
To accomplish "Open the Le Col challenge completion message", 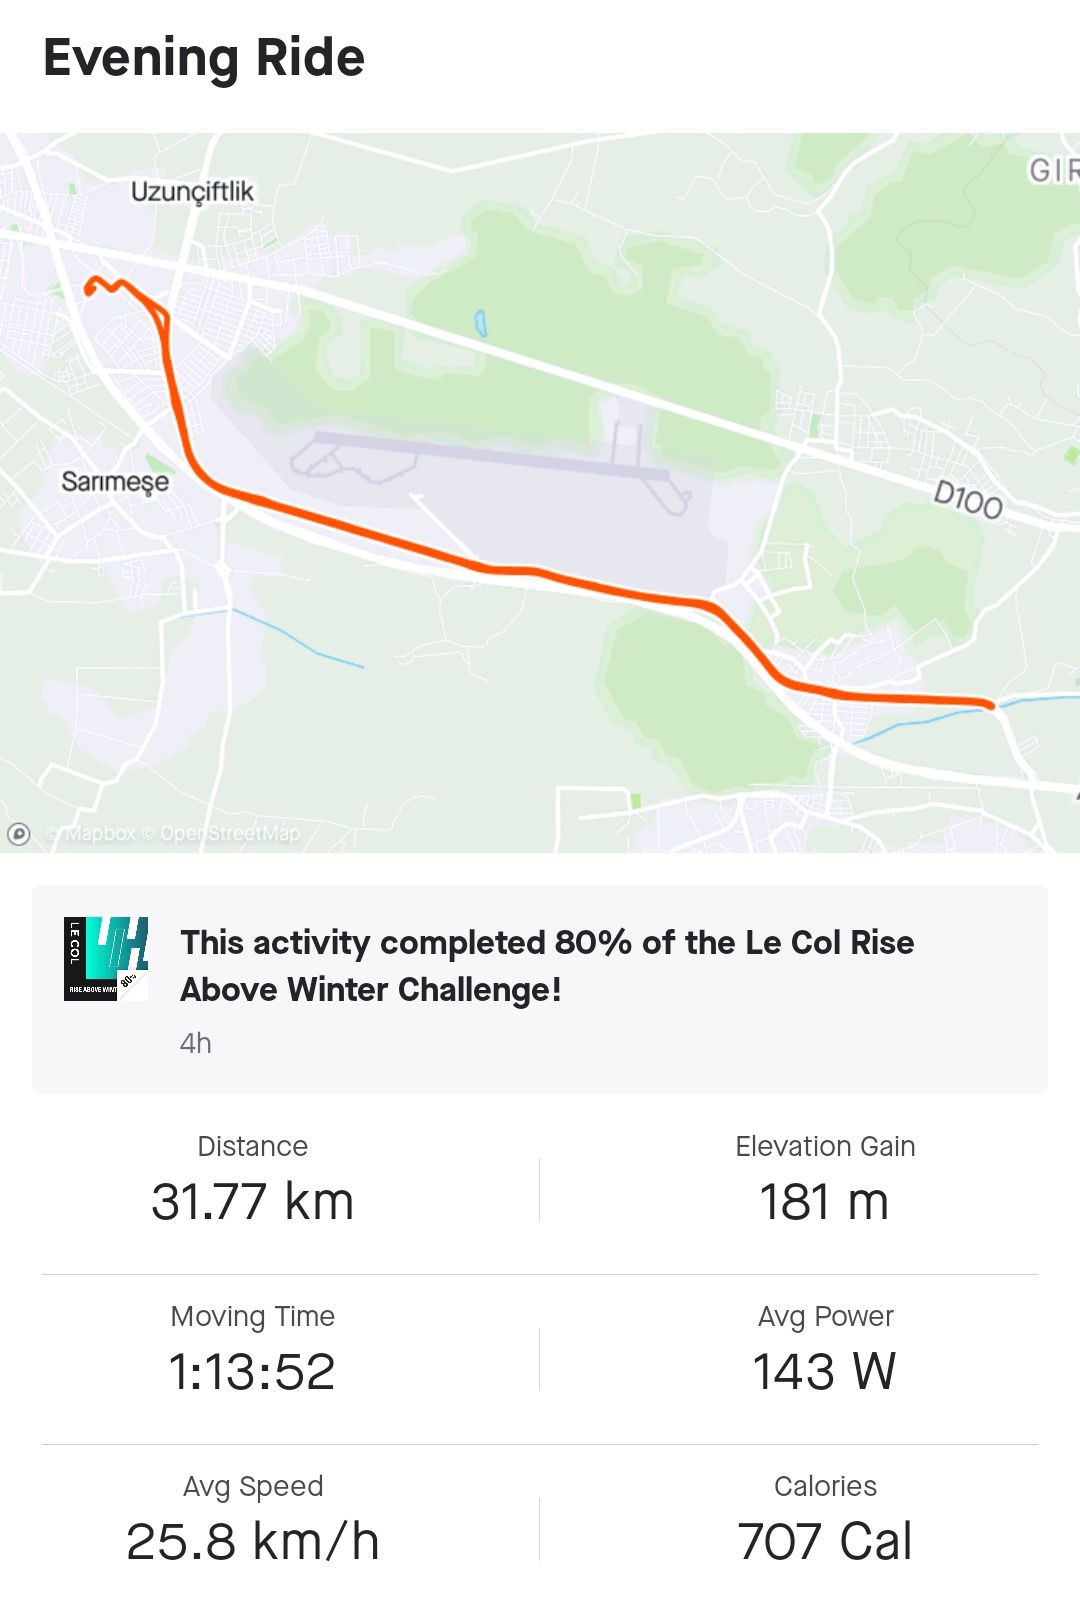I will point(547,965).
